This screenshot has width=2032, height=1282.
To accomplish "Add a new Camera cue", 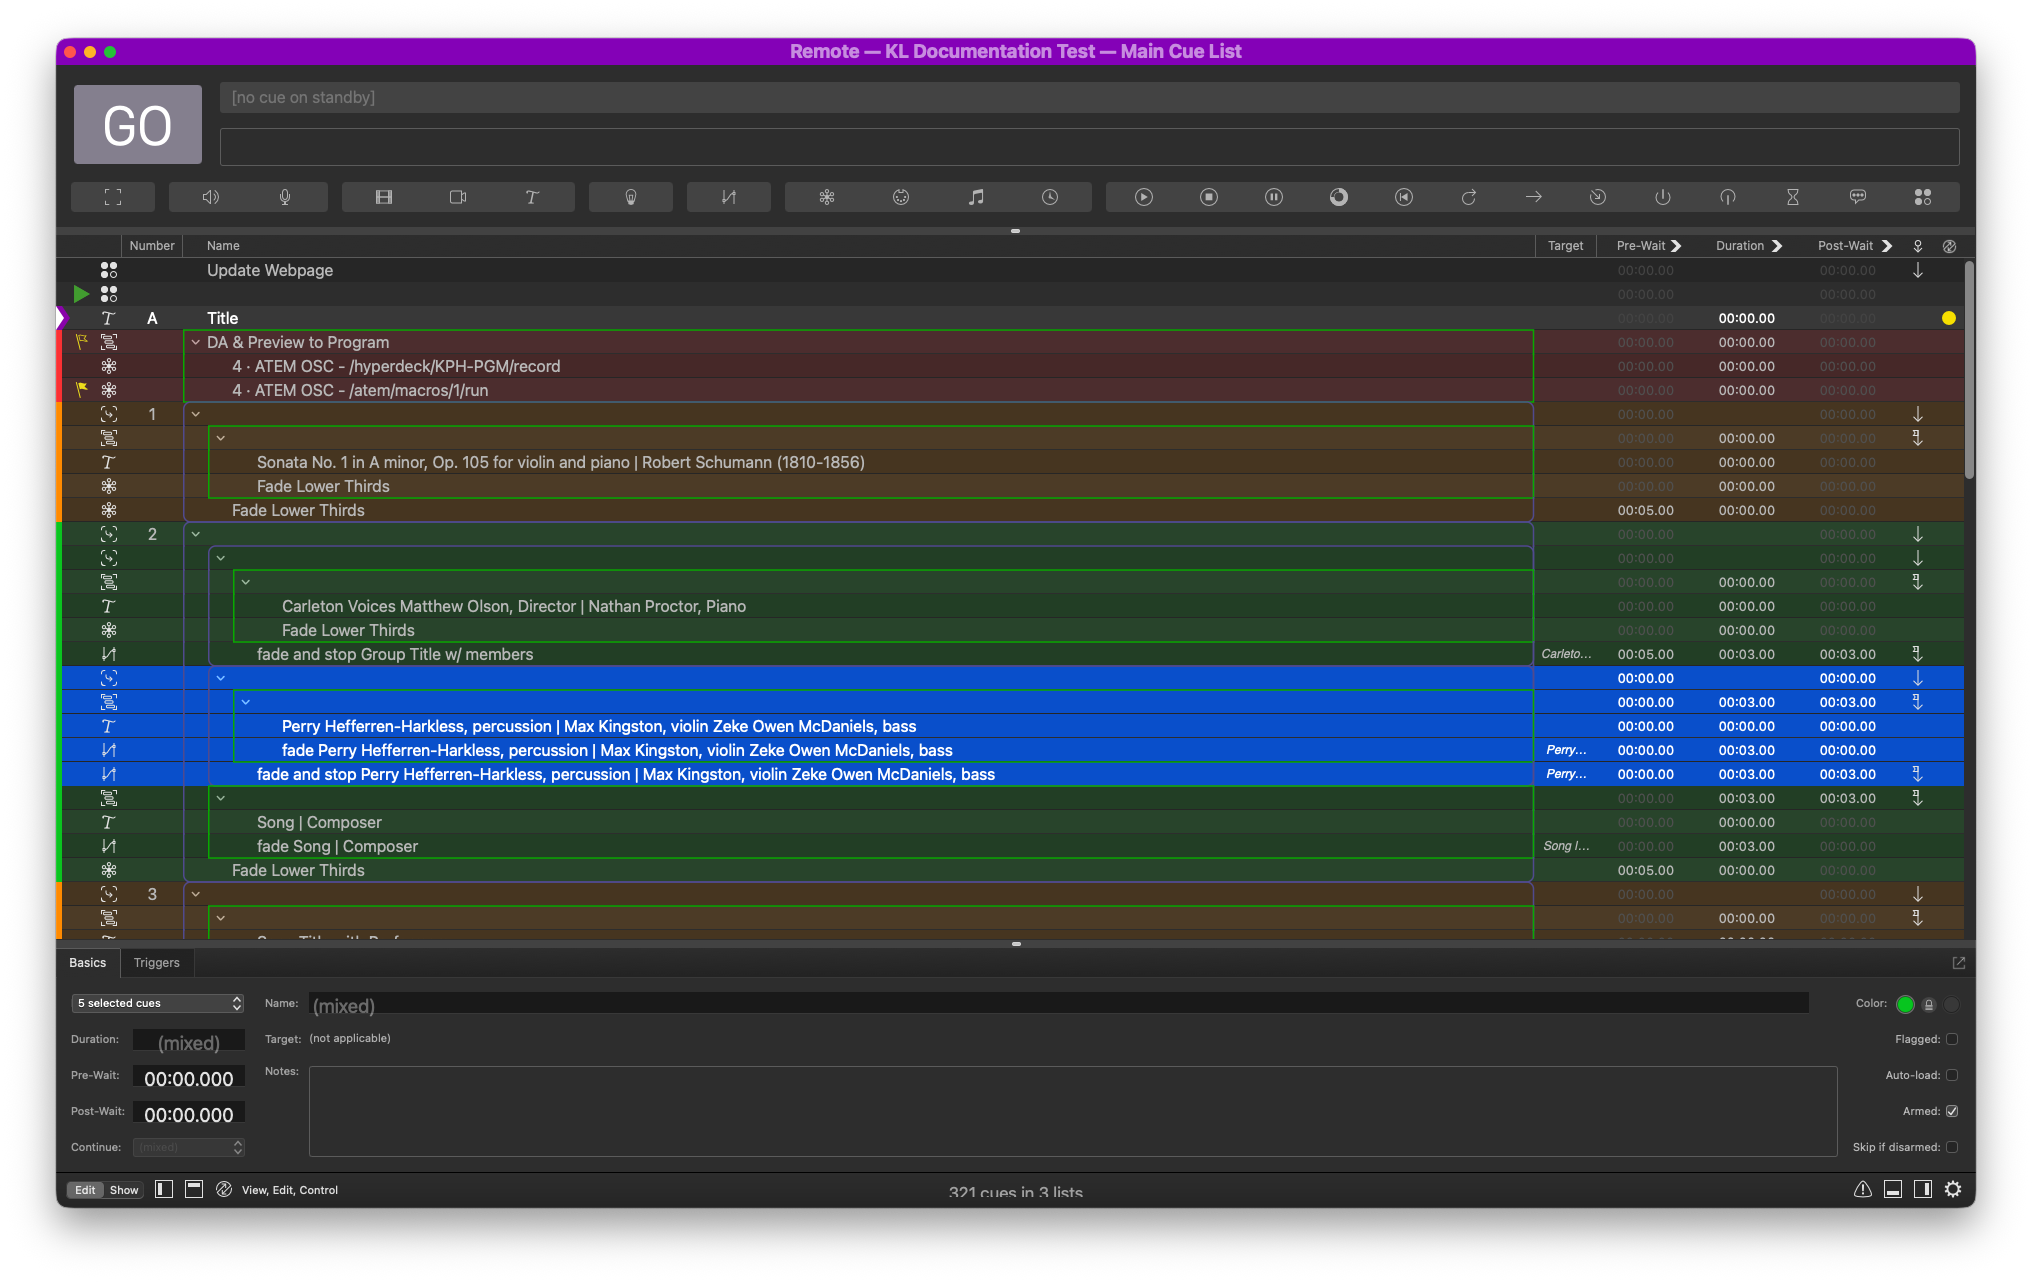I will pyautogui.click(x=458, y=197).
